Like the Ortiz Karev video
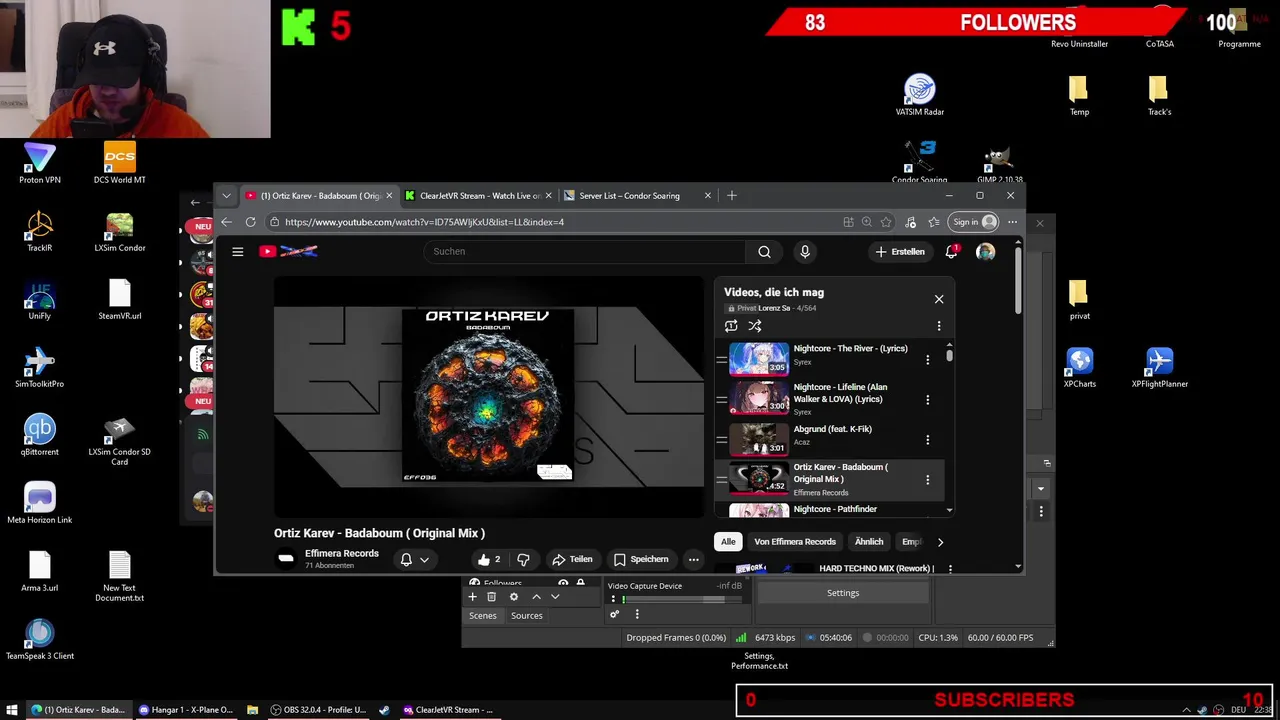Image resolution: width=1280 pixels, height=720 pixels. [489, 559]
